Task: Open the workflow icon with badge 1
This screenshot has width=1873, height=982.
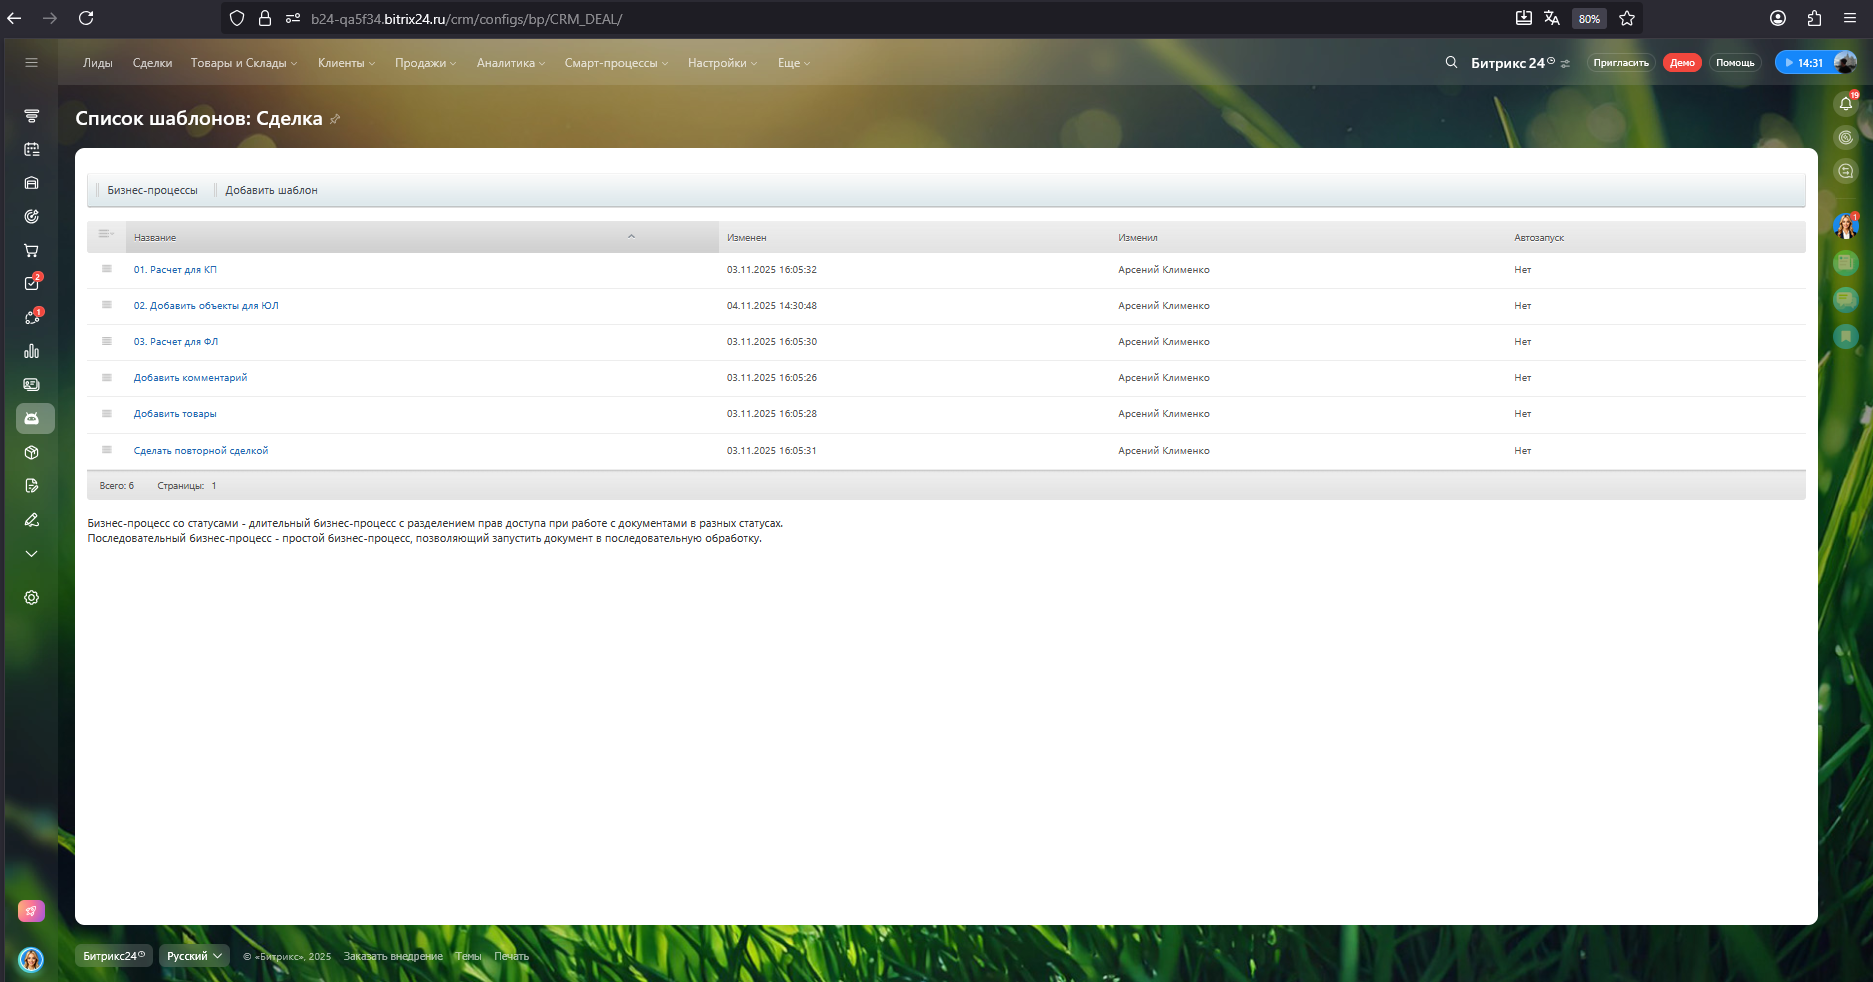Action: (x=32, y=317)
